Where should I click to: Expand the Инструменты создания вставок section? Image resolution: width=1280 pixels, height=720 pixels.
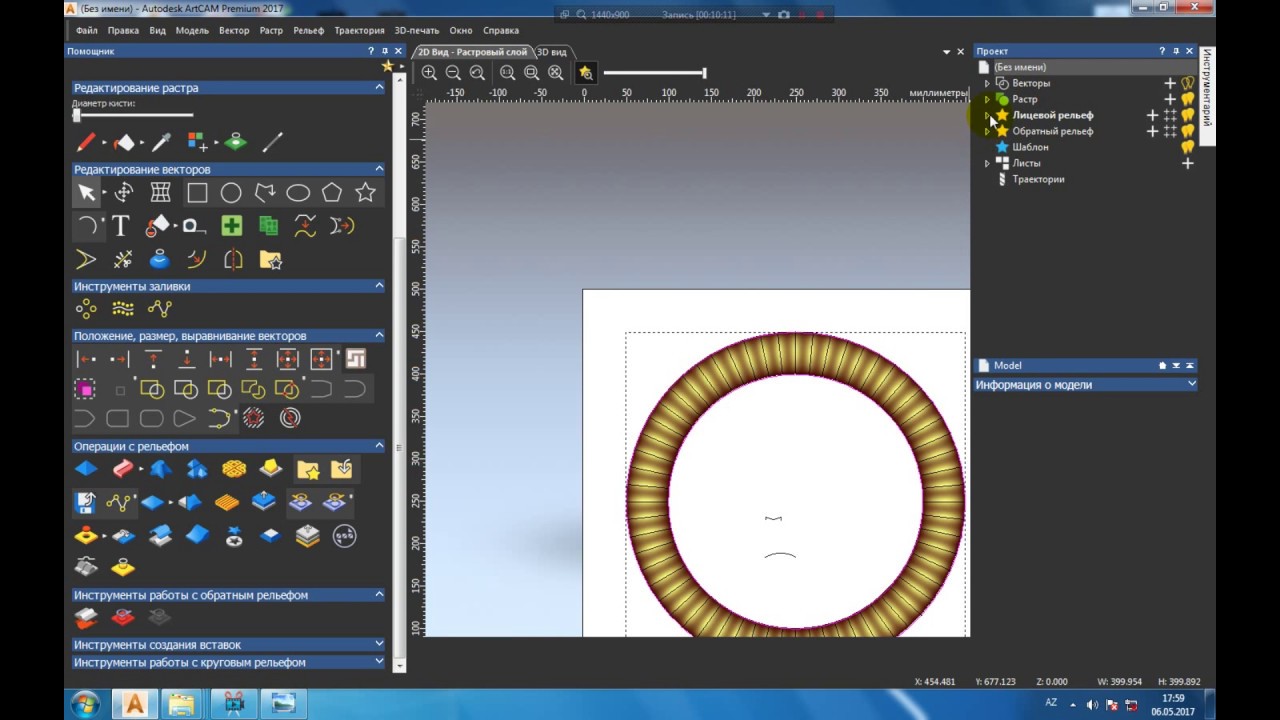tap(379, 644)
